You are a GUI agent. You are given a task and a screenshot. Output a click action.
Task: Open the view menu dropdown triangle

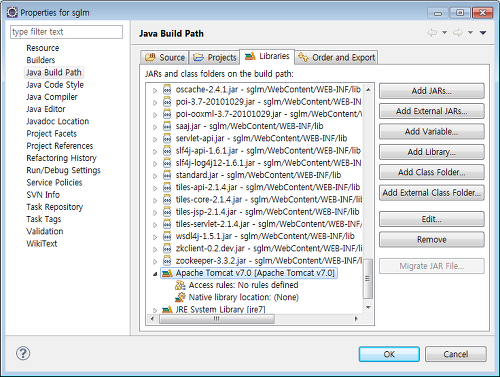click(483, 33)
